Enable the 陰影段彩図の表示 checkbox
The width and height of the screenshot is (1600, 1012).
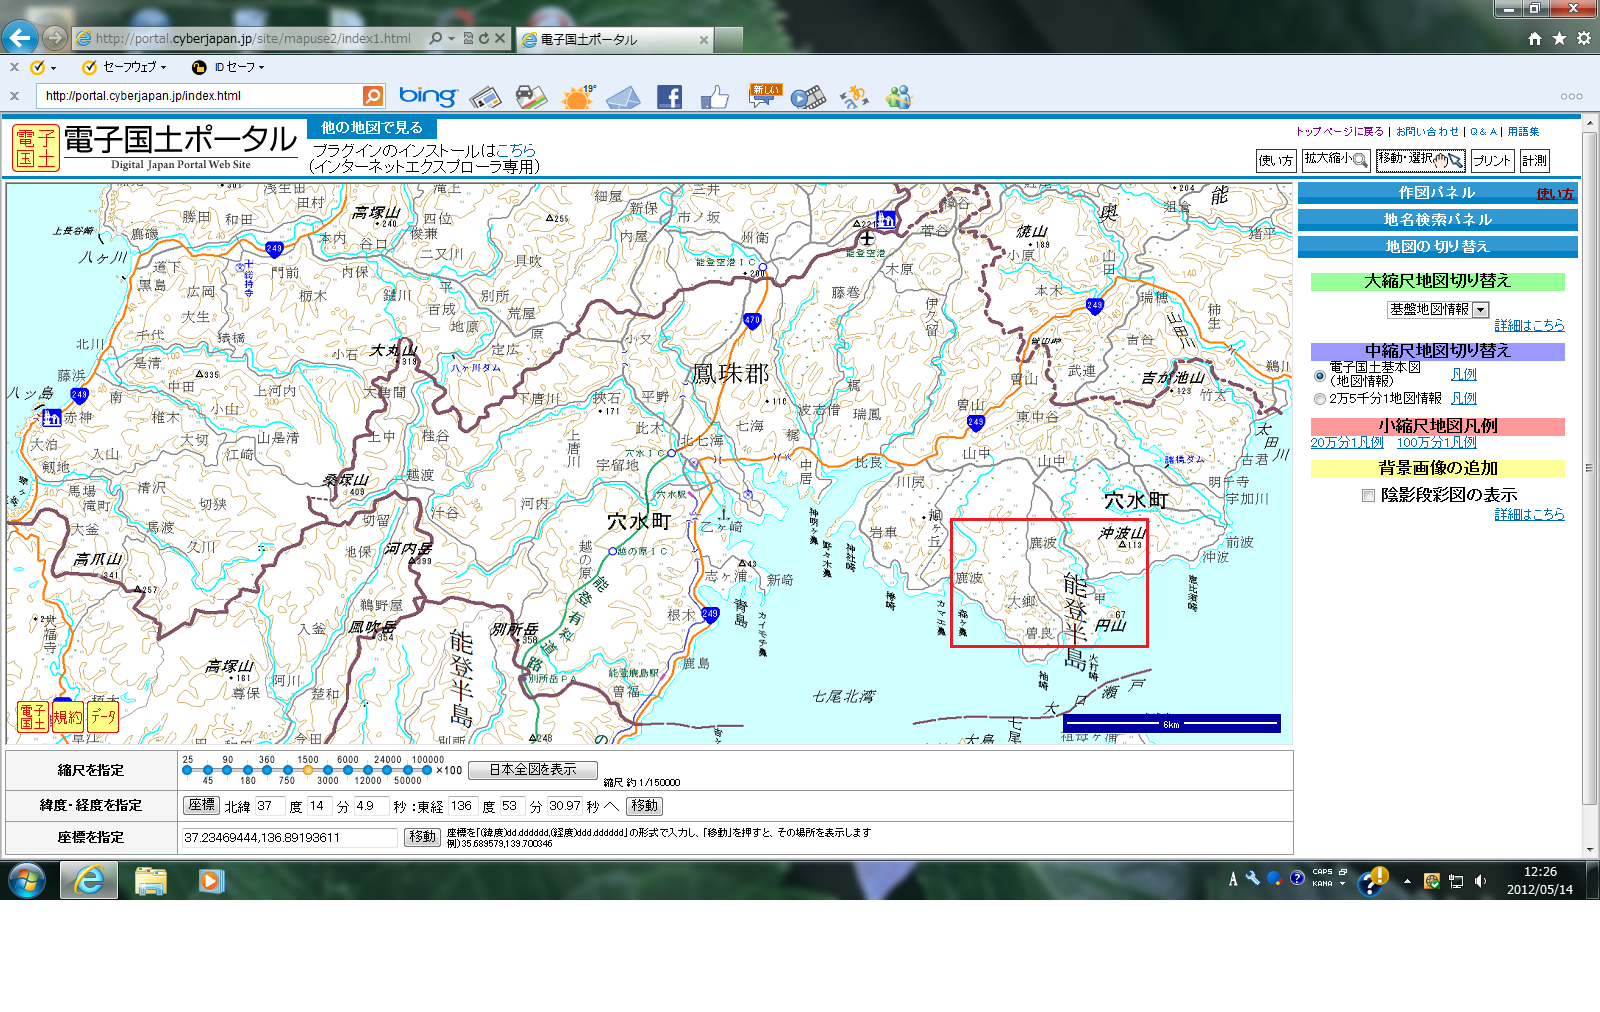1368,496
